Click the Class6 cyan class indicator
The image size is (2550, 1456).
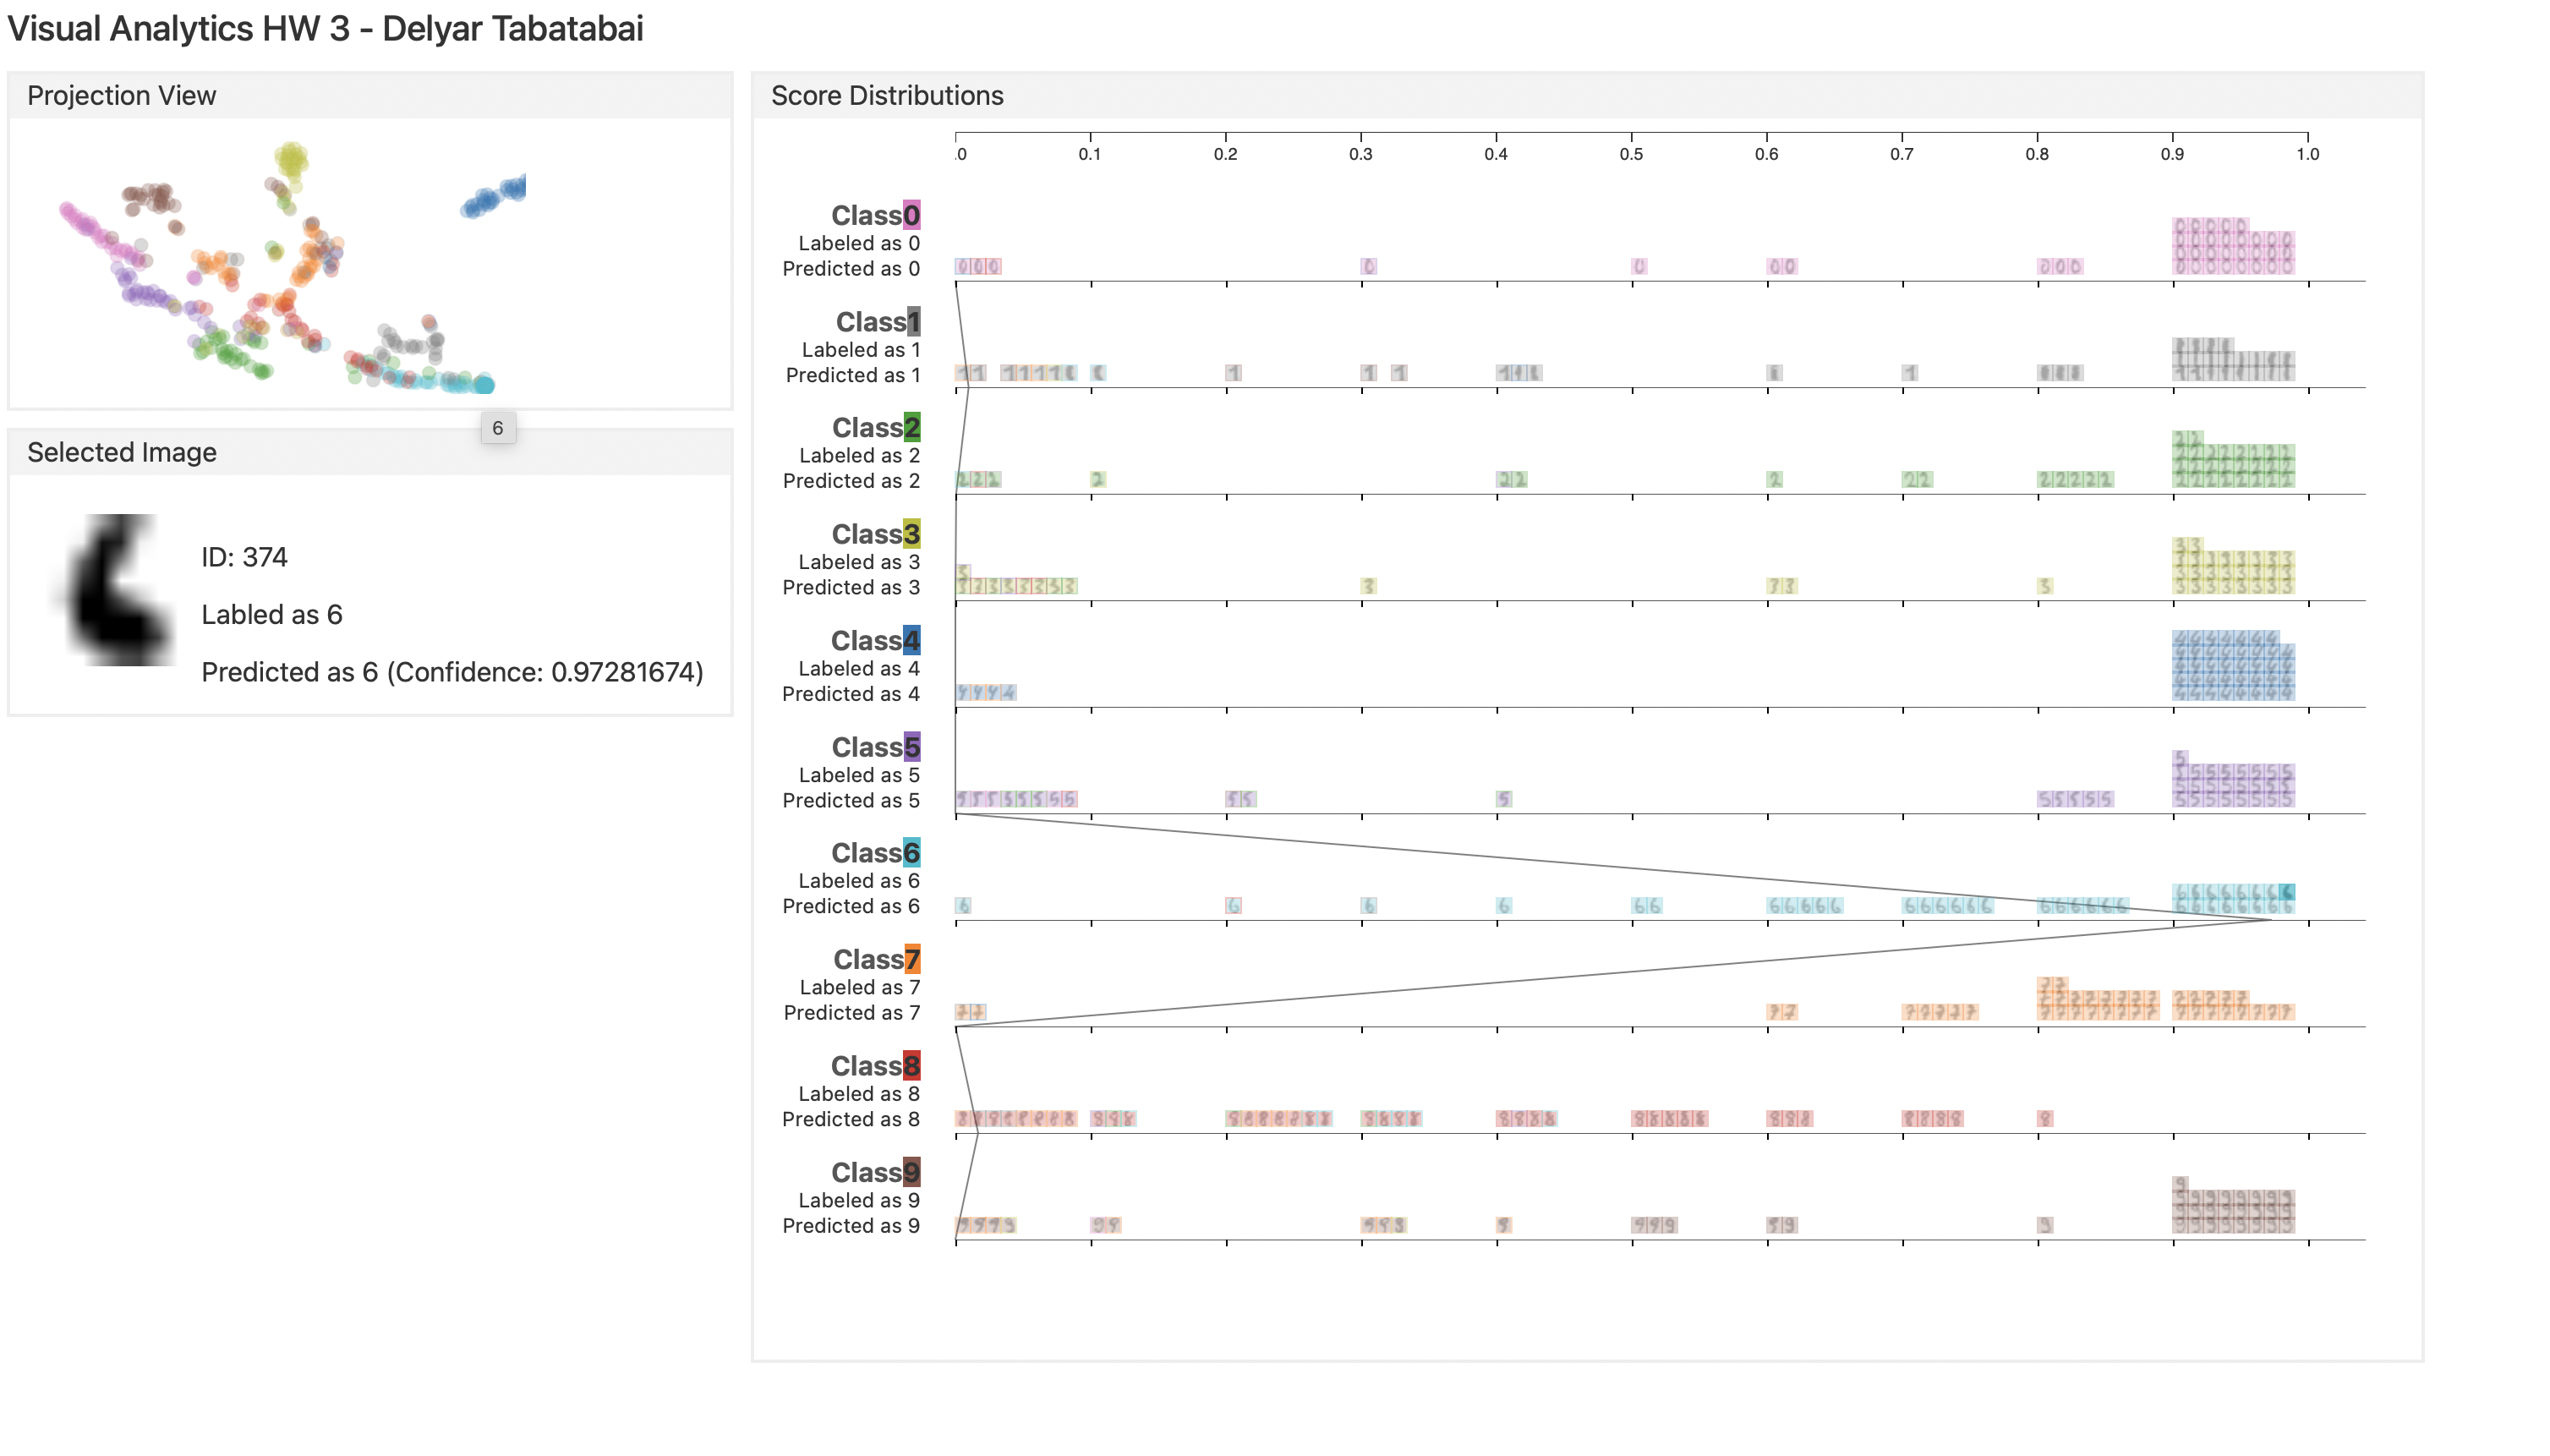coord(911,852)
